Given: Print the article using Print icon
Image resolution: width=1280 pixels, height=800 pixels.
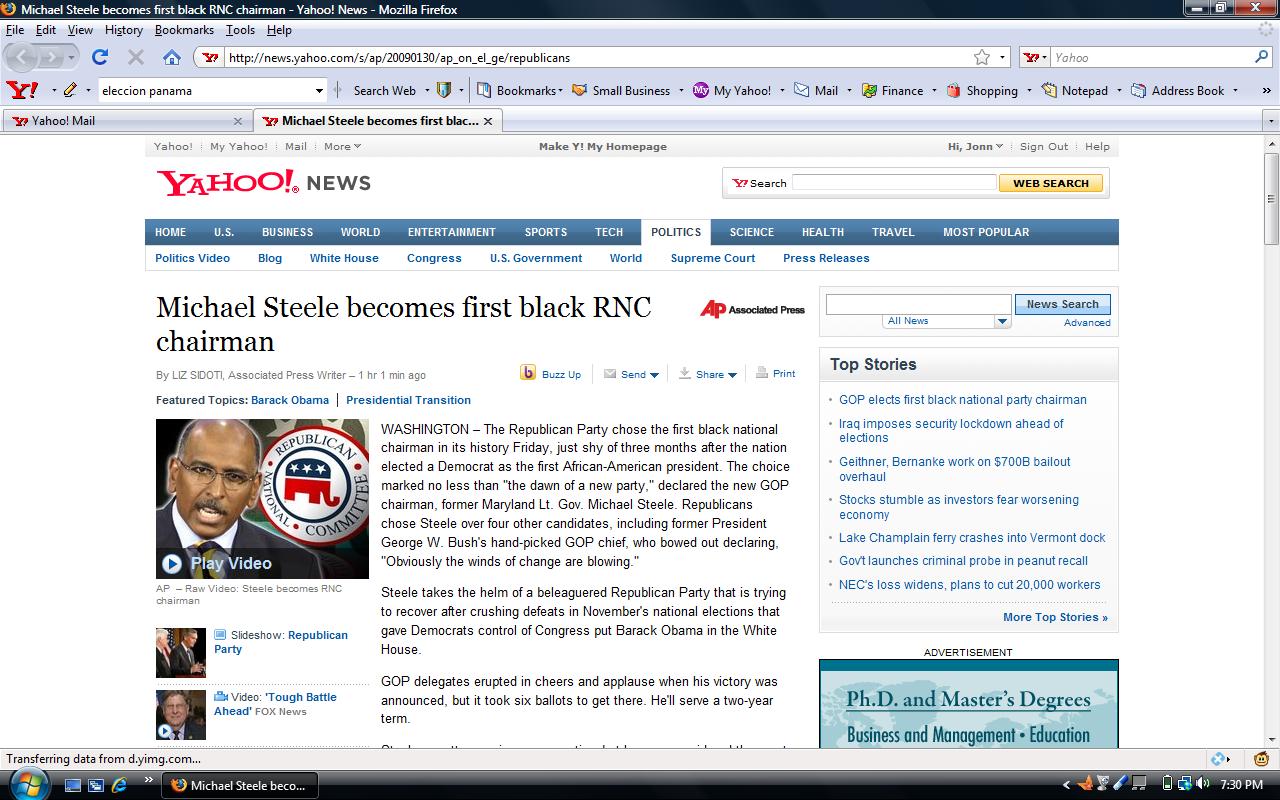Looking at the screenshot, I should click(762, 373).
